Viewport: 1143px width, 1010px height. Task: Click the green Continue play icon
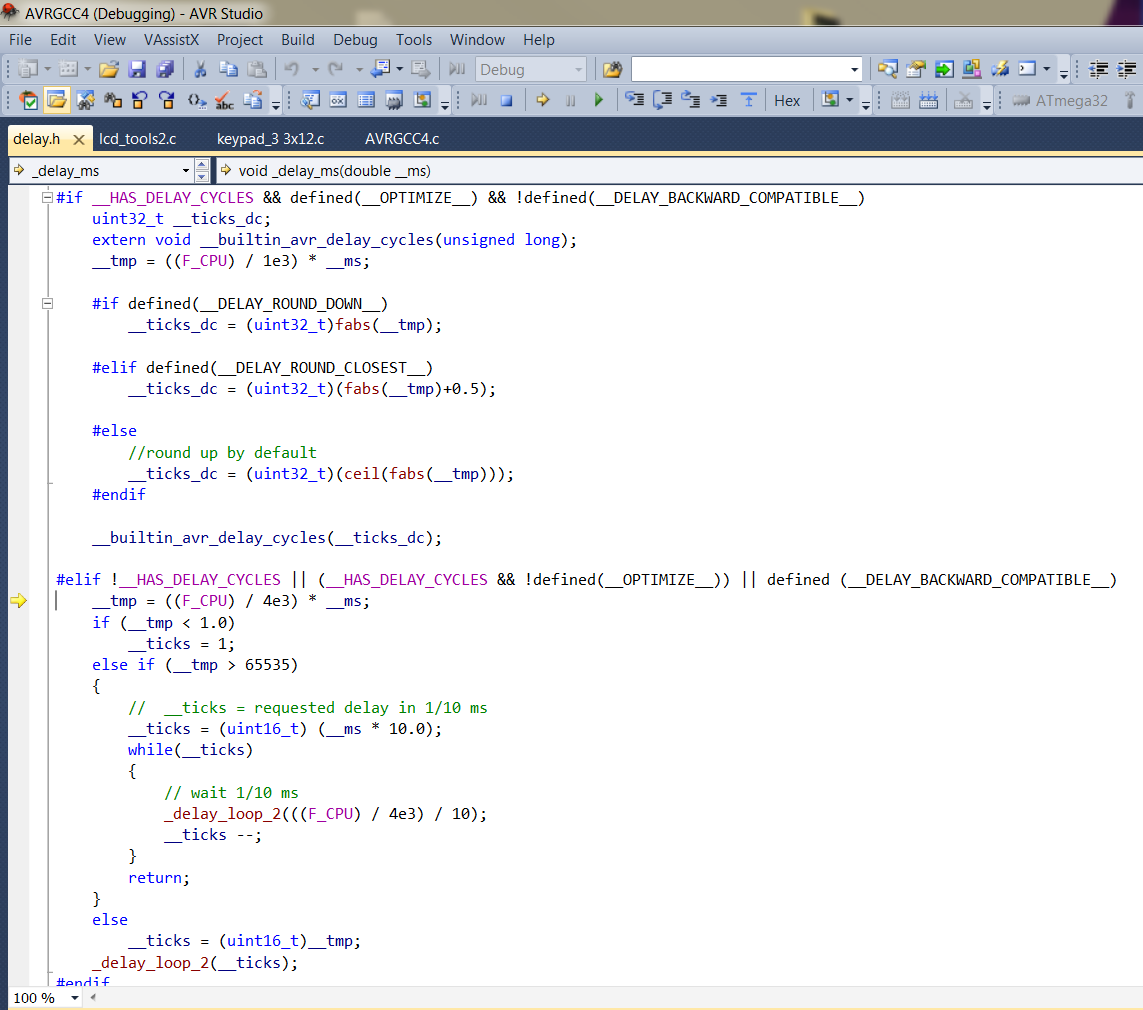pos(598,101)
